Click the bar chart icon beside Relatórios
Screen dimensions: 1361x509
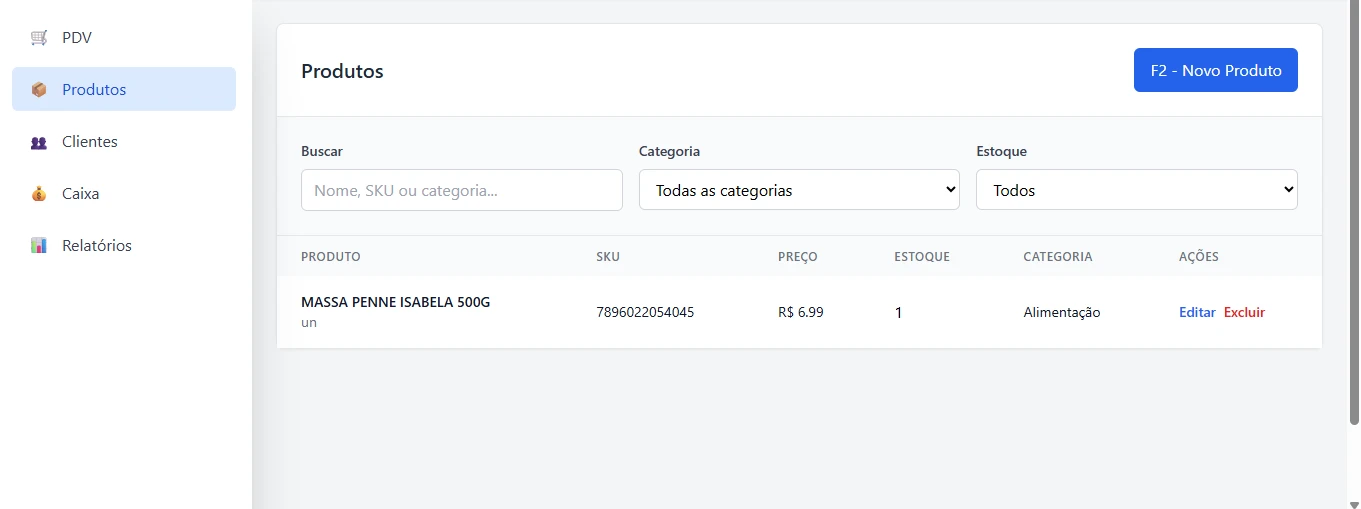click(39, 246)
